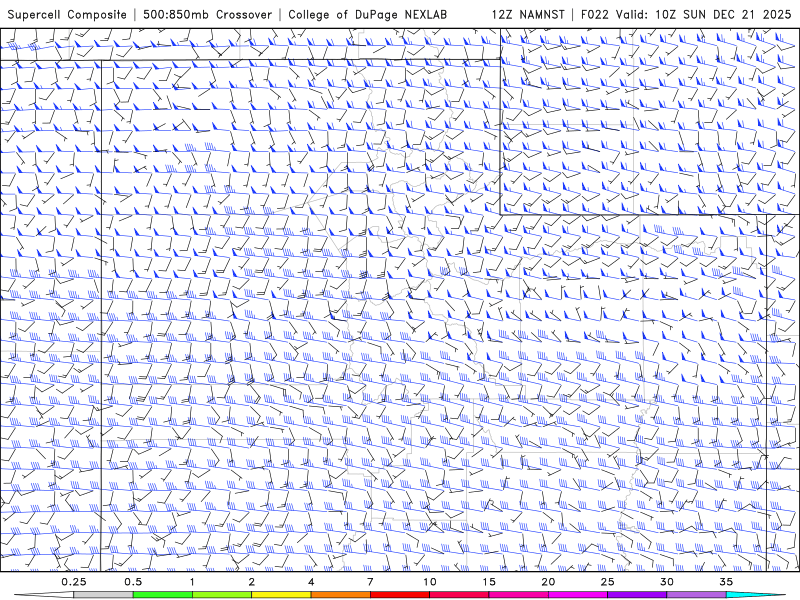Click the legend label '7'
The width and height of the screenshot is (800, 600).
coord(370,582)
